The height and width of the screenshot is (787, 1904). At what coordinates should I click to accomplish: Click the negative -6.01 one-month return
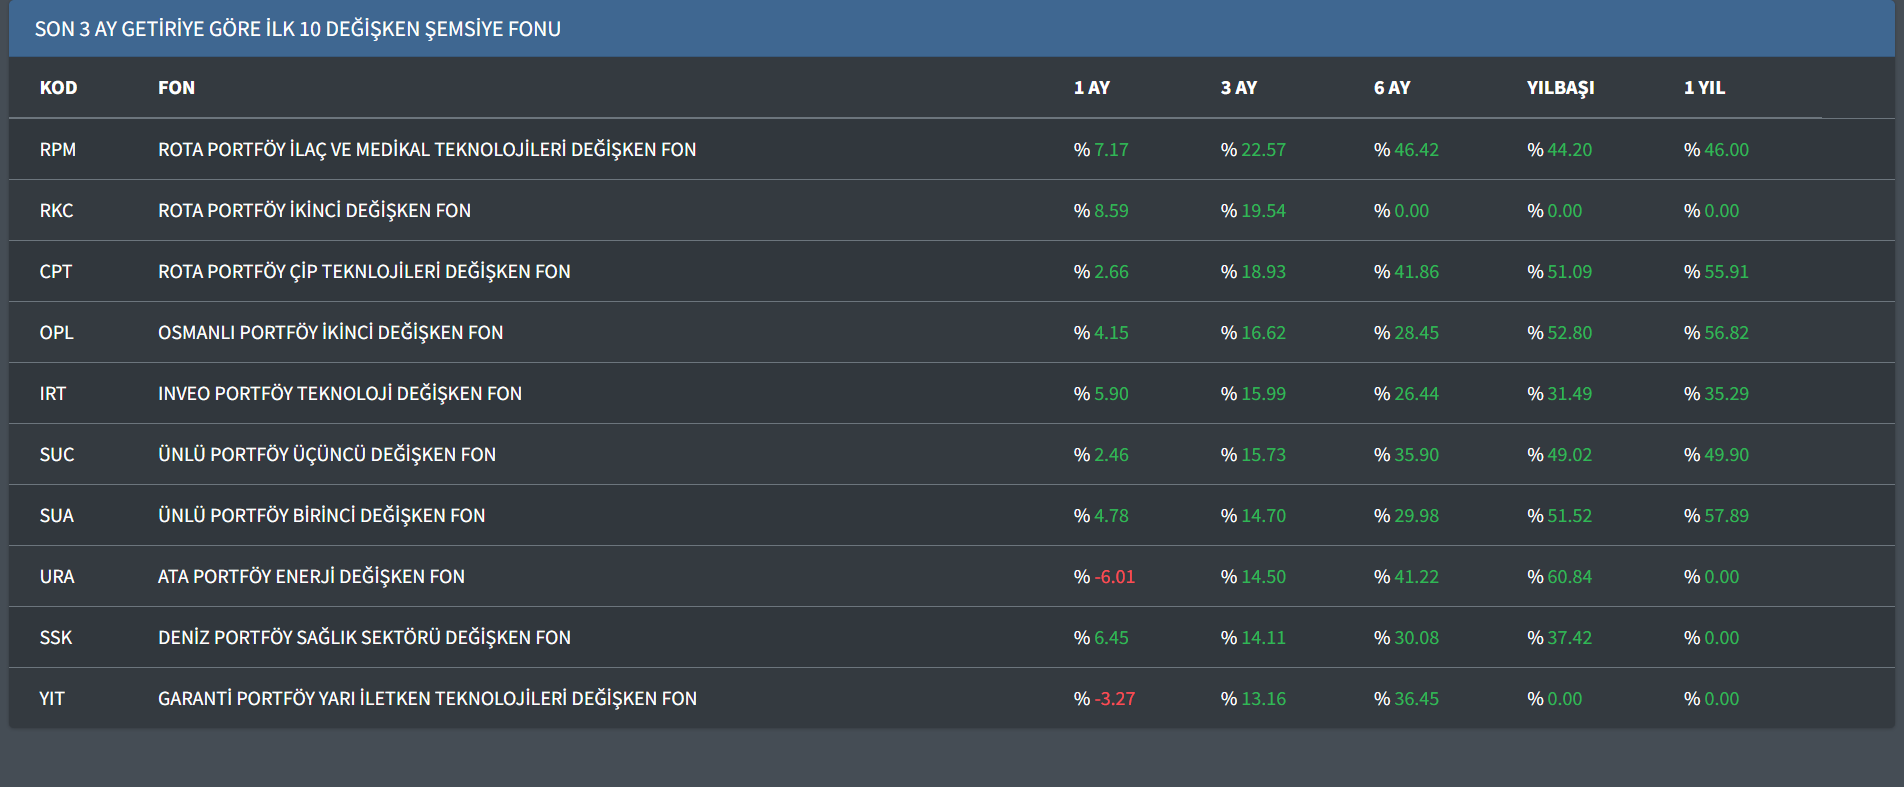[x=1114, y=577]
